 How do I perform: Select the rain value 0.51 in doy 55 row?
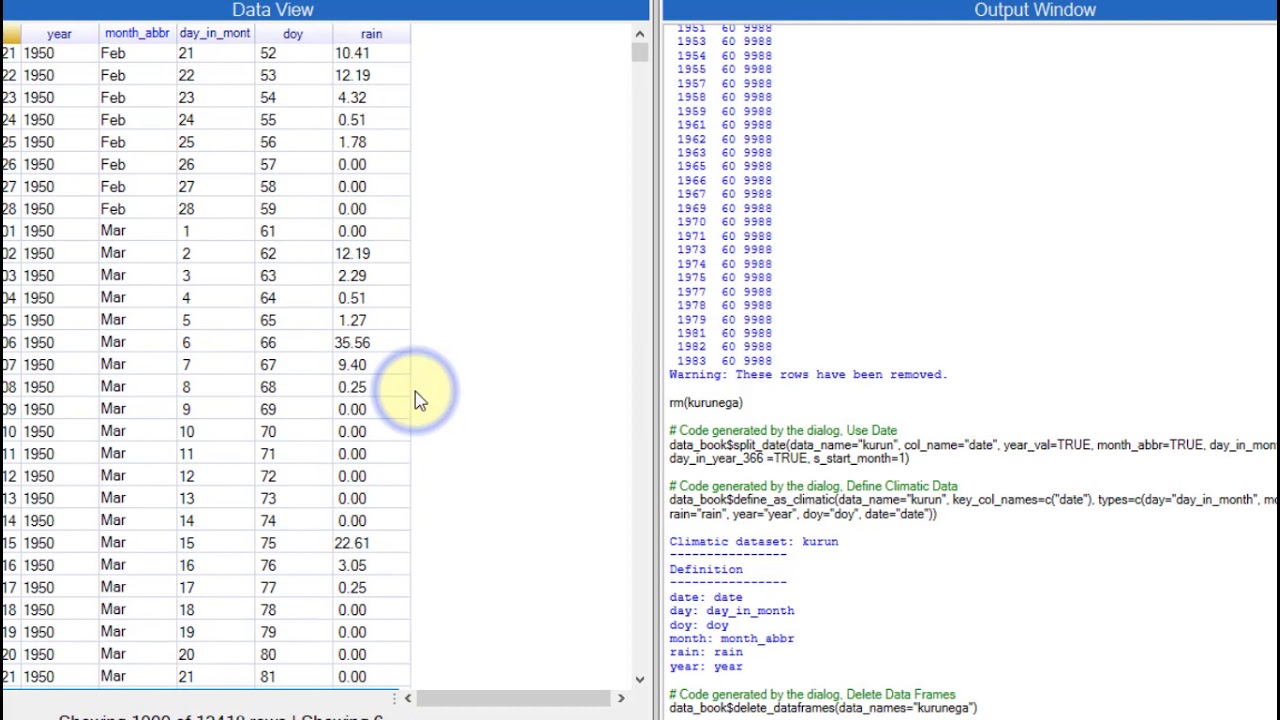tap(352, 120)
